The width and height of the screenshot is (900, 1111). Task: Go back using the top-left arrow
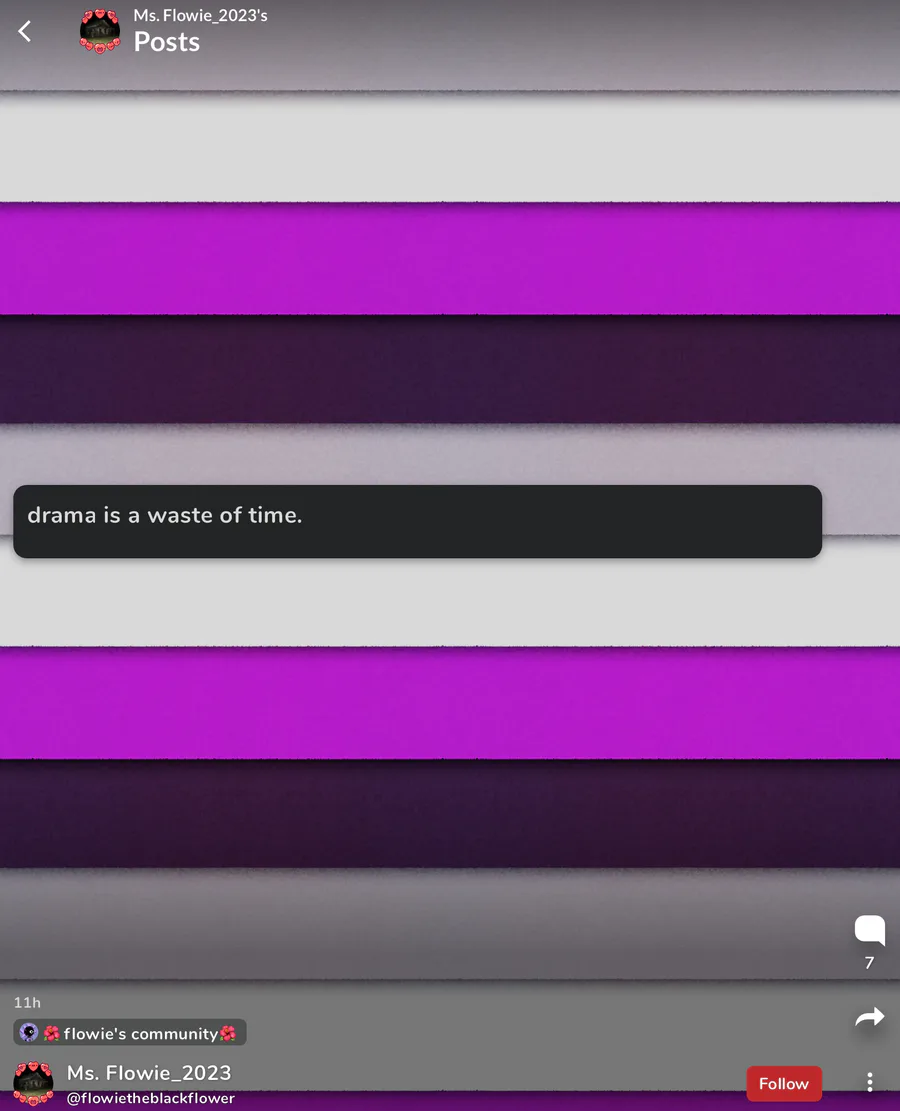[x=25, y=31]
